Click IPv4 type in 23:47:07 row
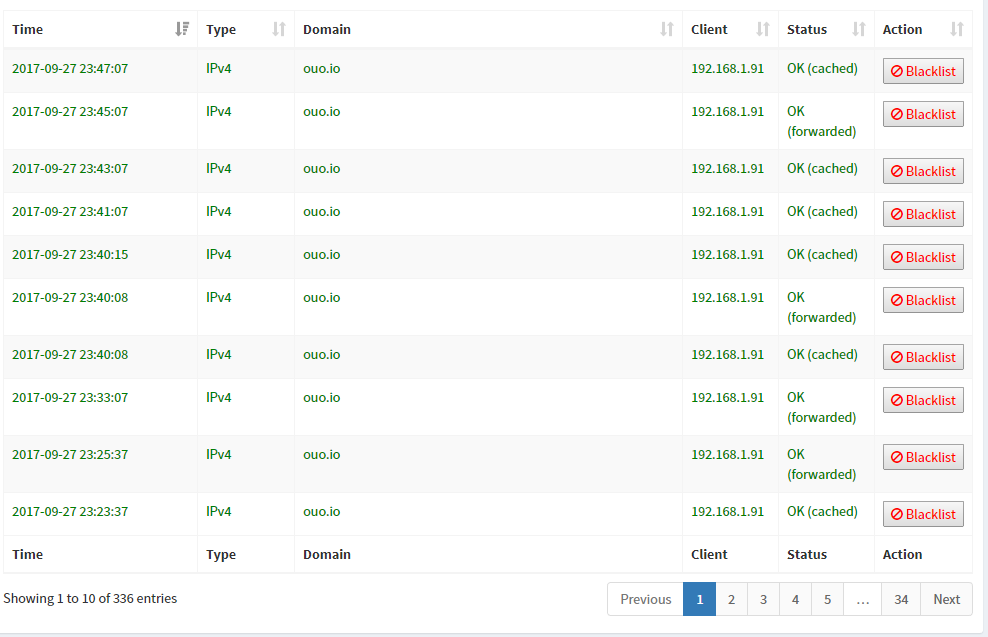Screen dimensions: 988x637 pyautogui.click(x=219, y=68)
